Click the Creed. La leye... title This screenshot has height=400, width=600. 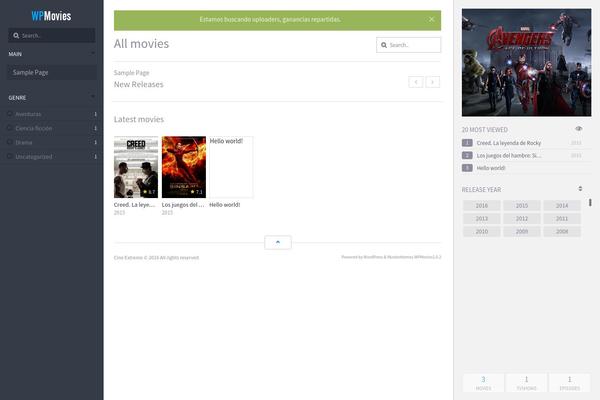(134, 205)
